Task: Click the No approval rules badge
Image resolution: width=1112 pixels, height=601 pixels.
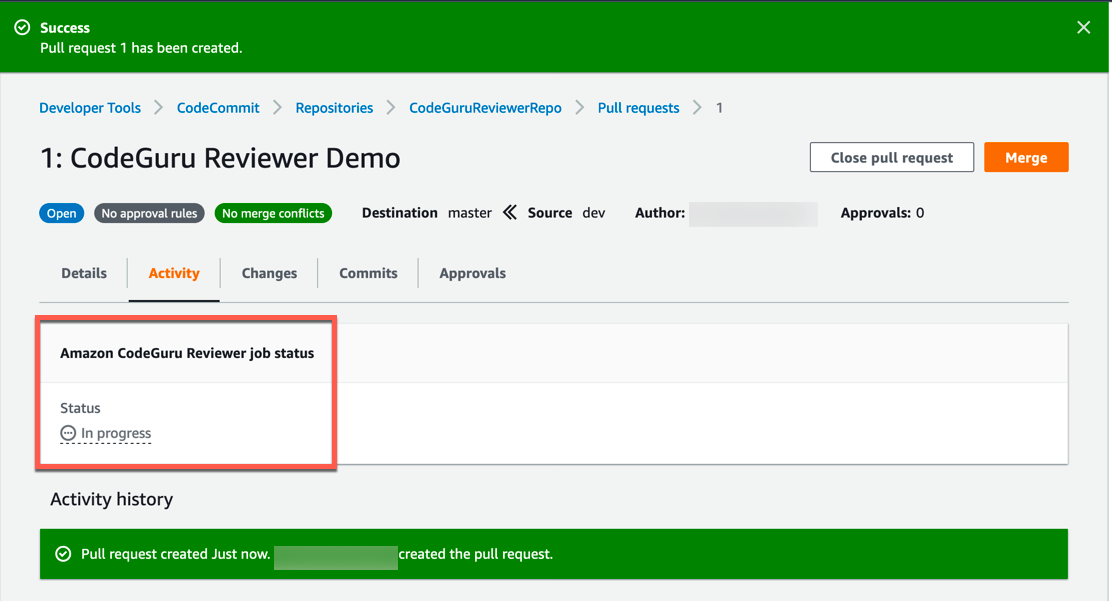Action: tap(149, 212)
